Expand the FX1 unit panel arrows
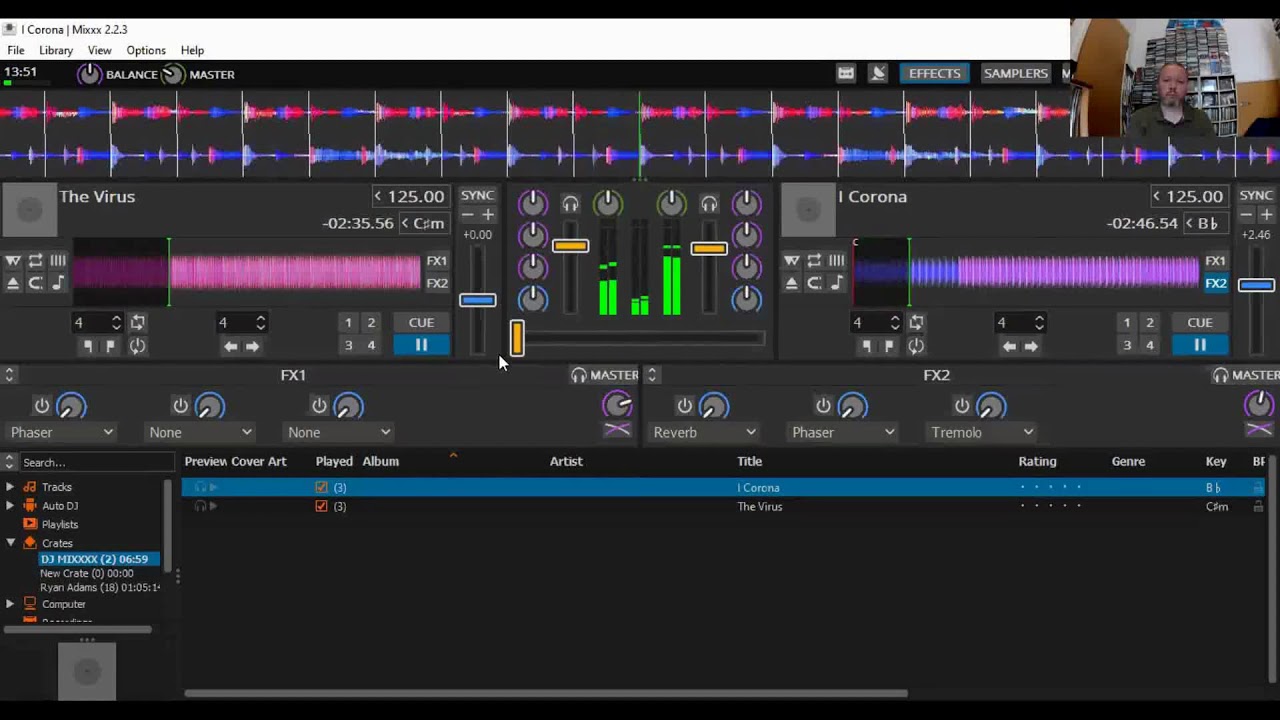Image resolution: width=1280 pixels, height=720 pixels. tap(9, 375)
